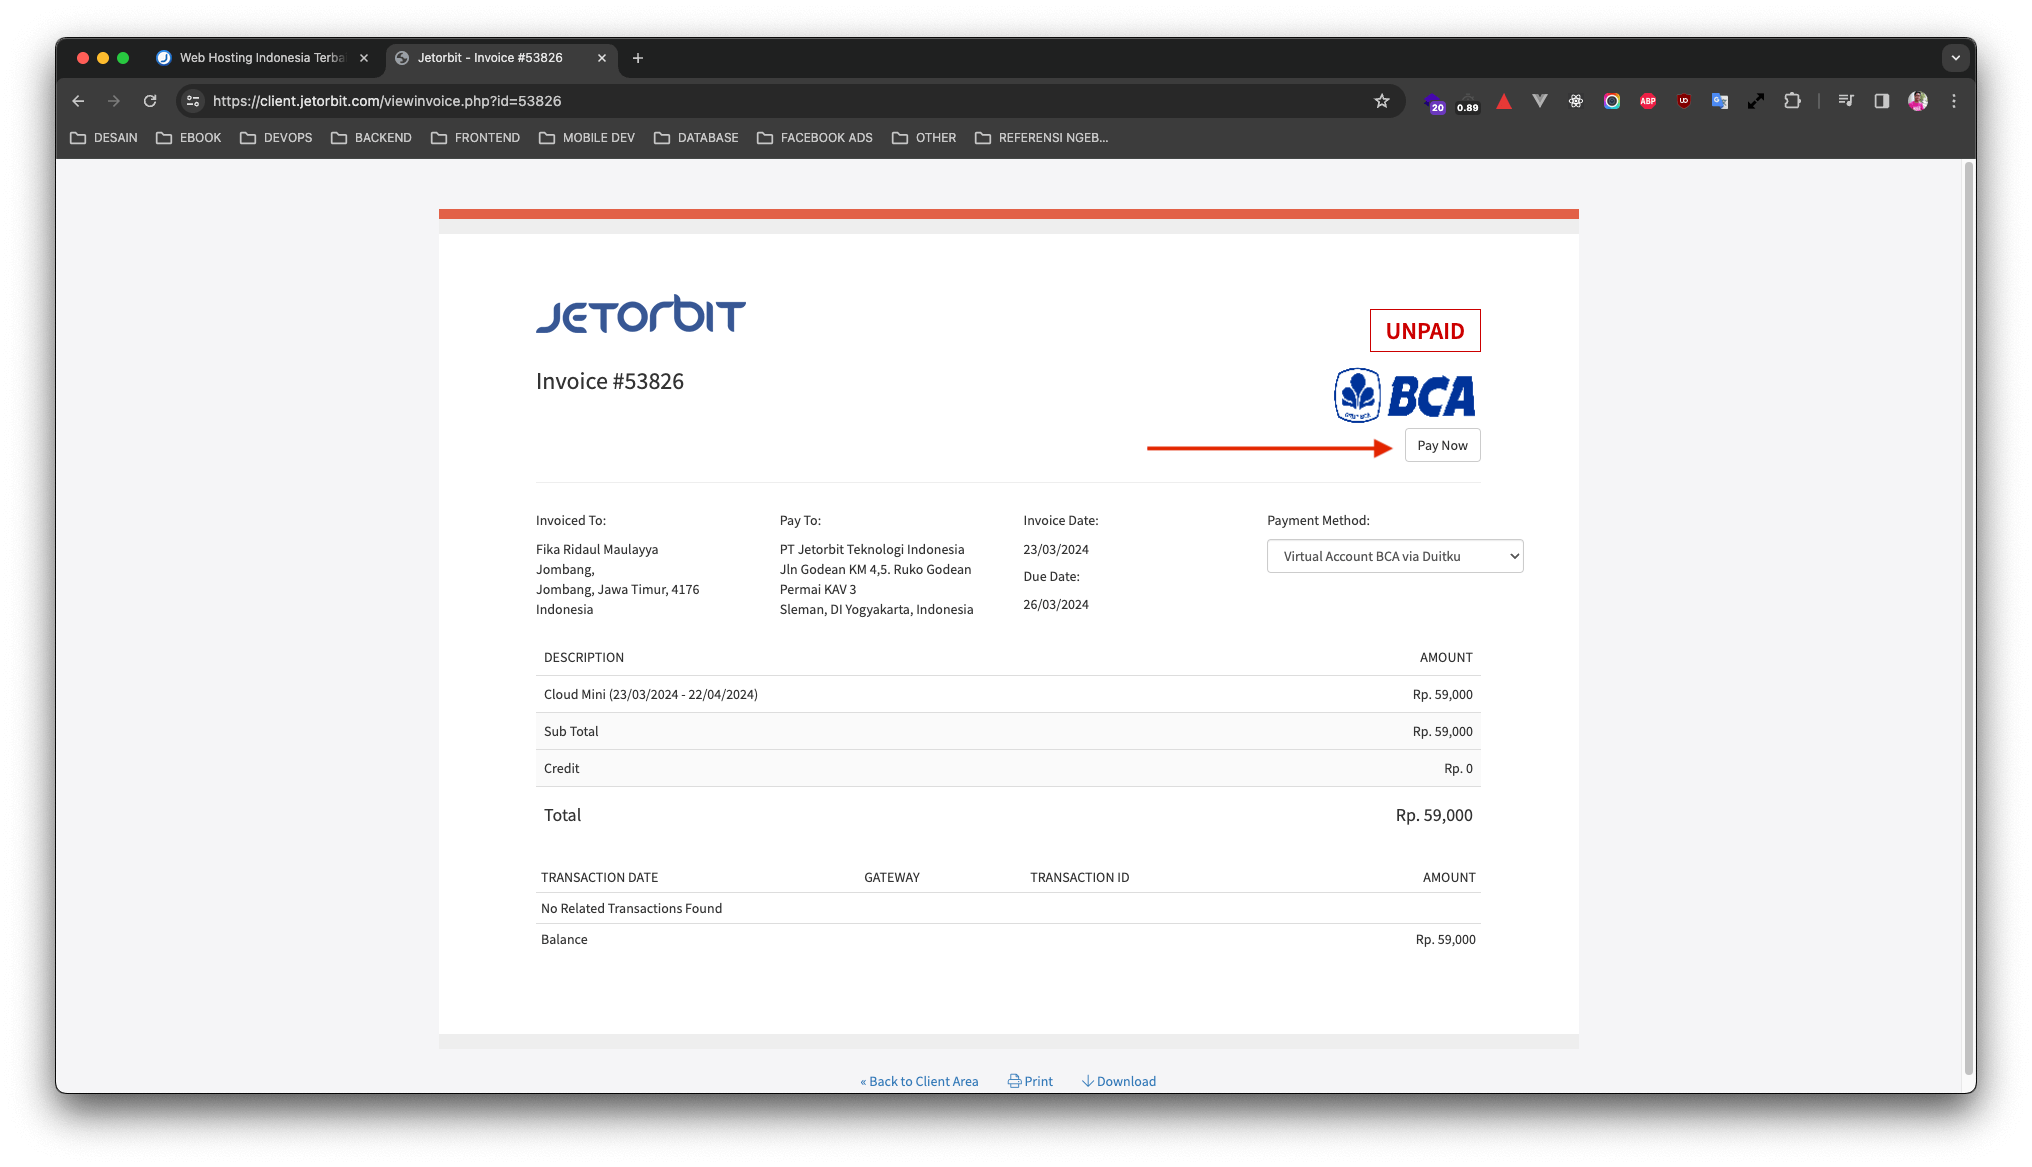Open the REFERENSI NGEB... bookmarks folder
The image size is (2032, 1167).
point(1041,138)
